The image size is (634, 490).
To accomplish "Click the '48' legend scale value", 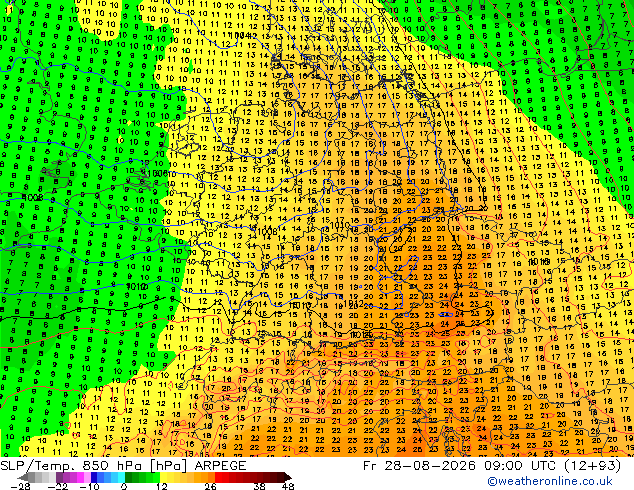I will (x=287, y=486).
